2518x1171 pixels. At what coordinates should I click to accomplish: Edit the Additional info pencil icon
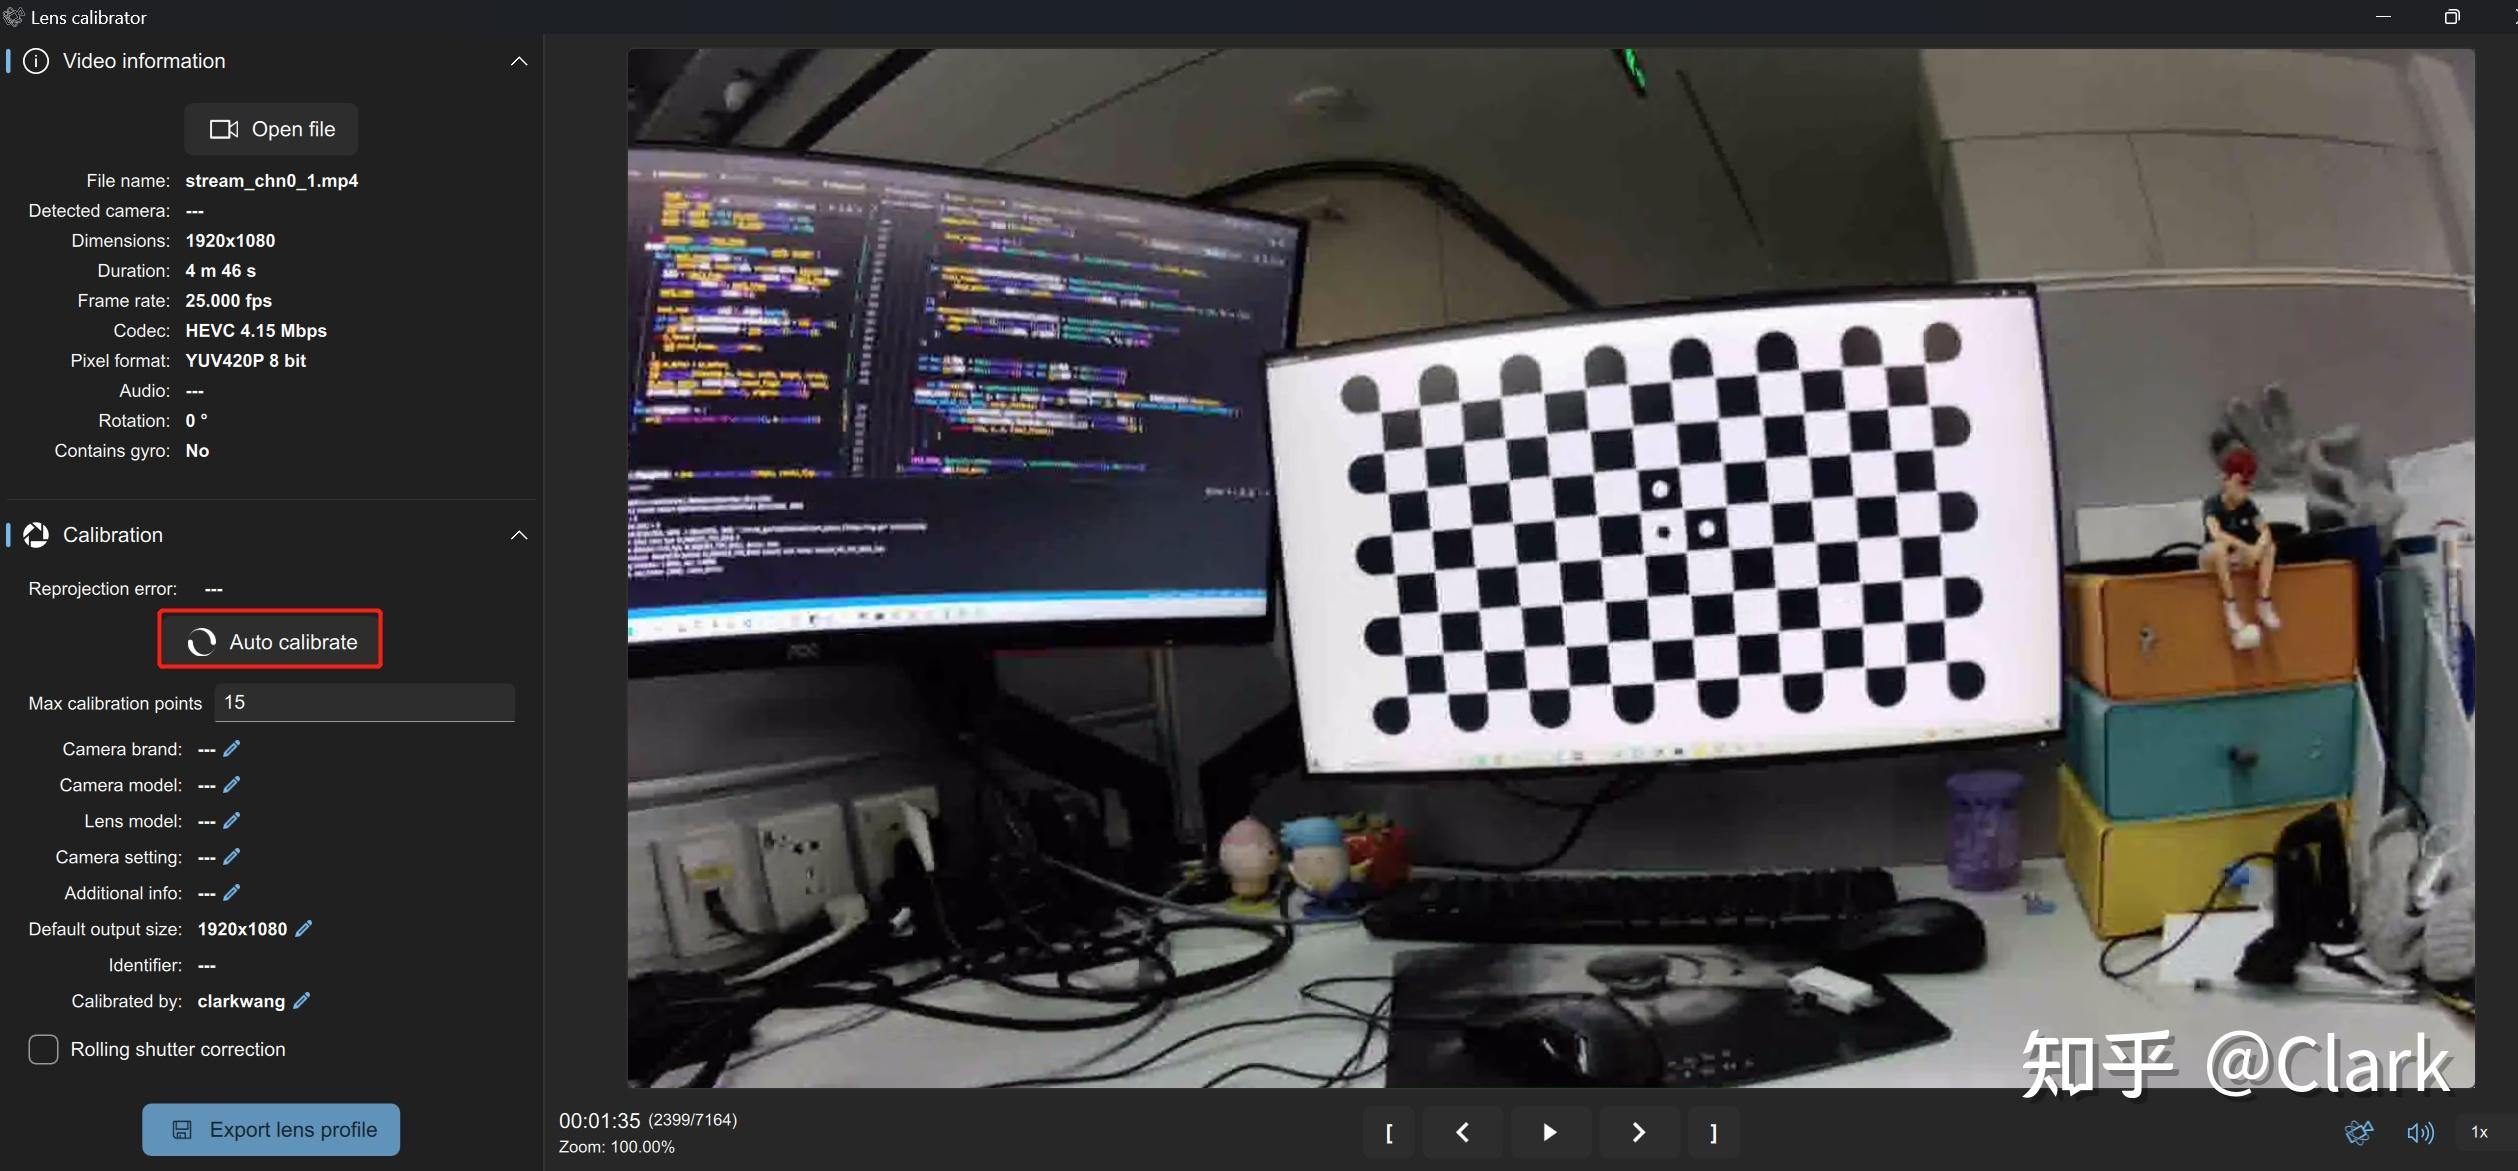point(232,893)
